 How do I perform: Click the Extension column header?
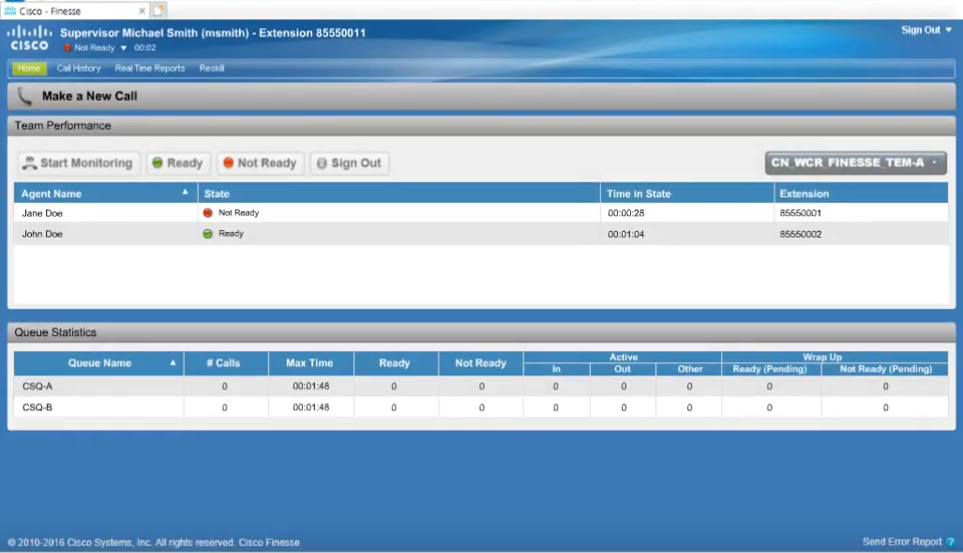pos(861,194)
